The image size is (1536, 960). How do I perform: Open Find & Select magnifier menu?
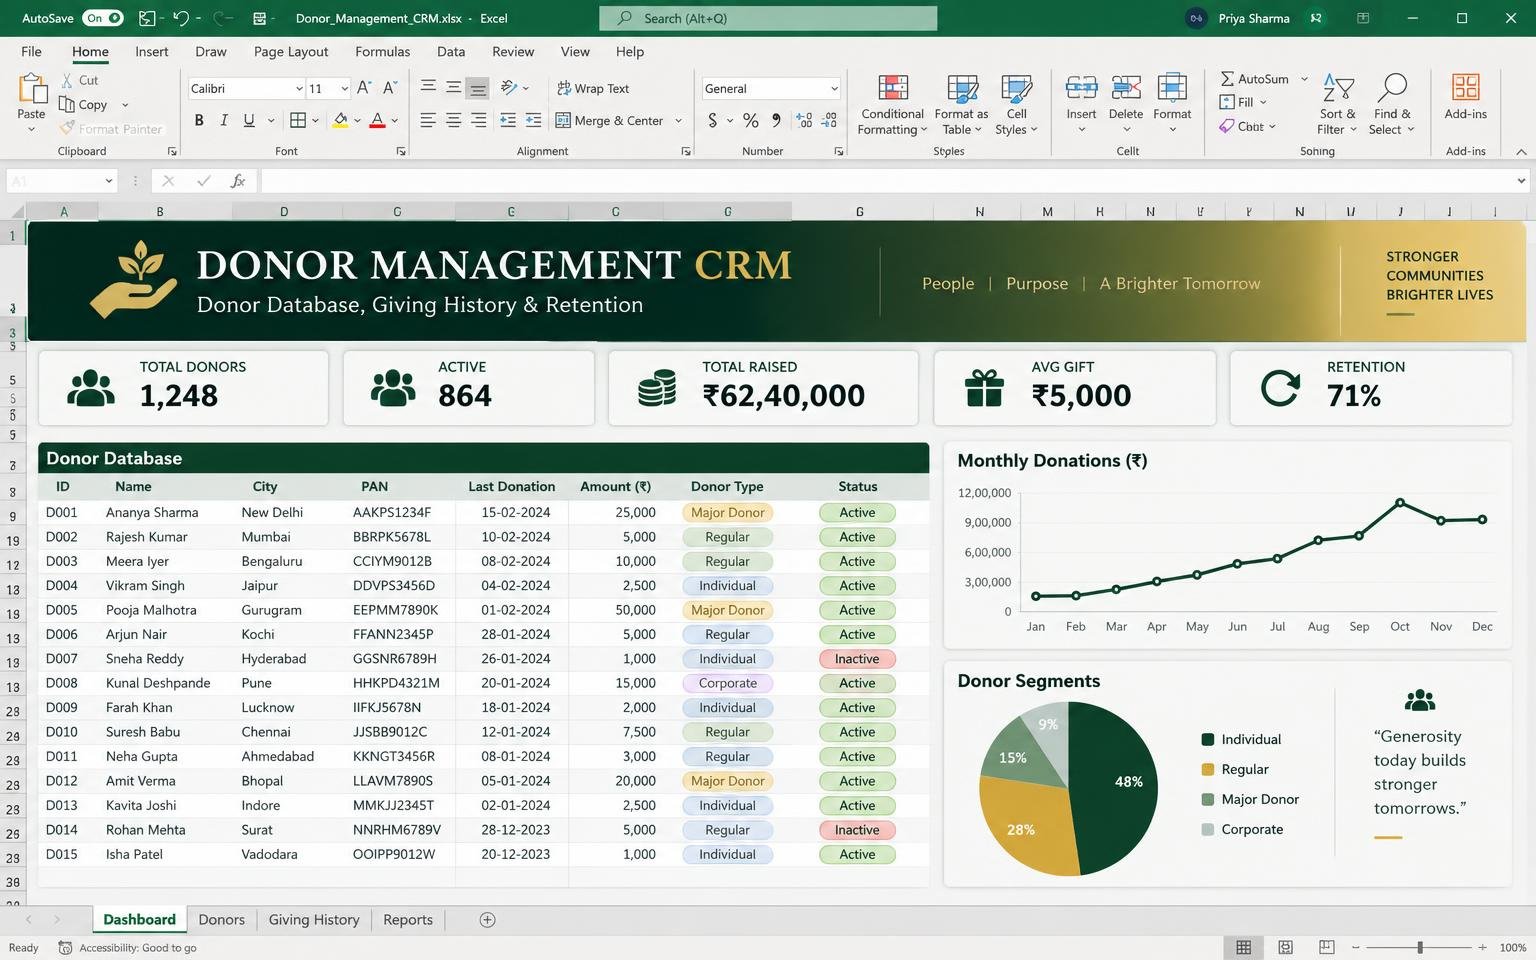point(1391,104)
